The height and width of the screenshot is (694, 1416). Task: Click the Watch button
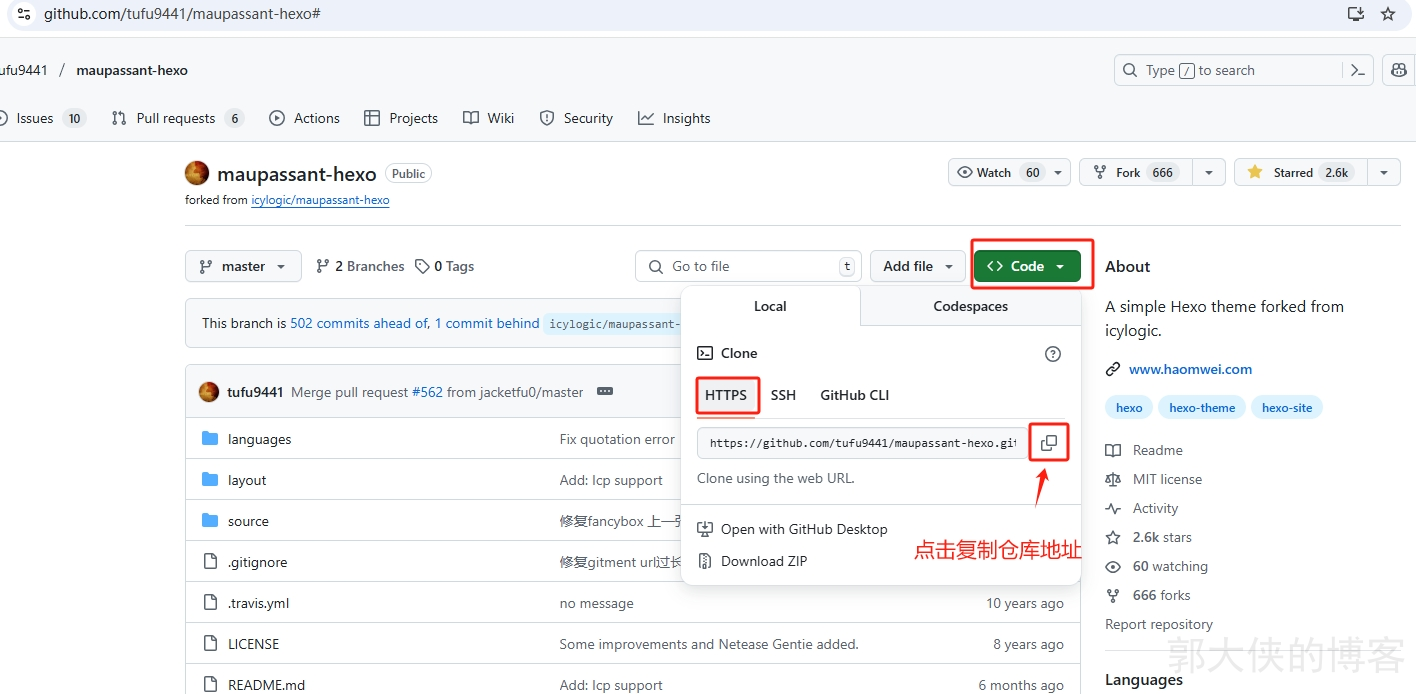pos(998,172)
